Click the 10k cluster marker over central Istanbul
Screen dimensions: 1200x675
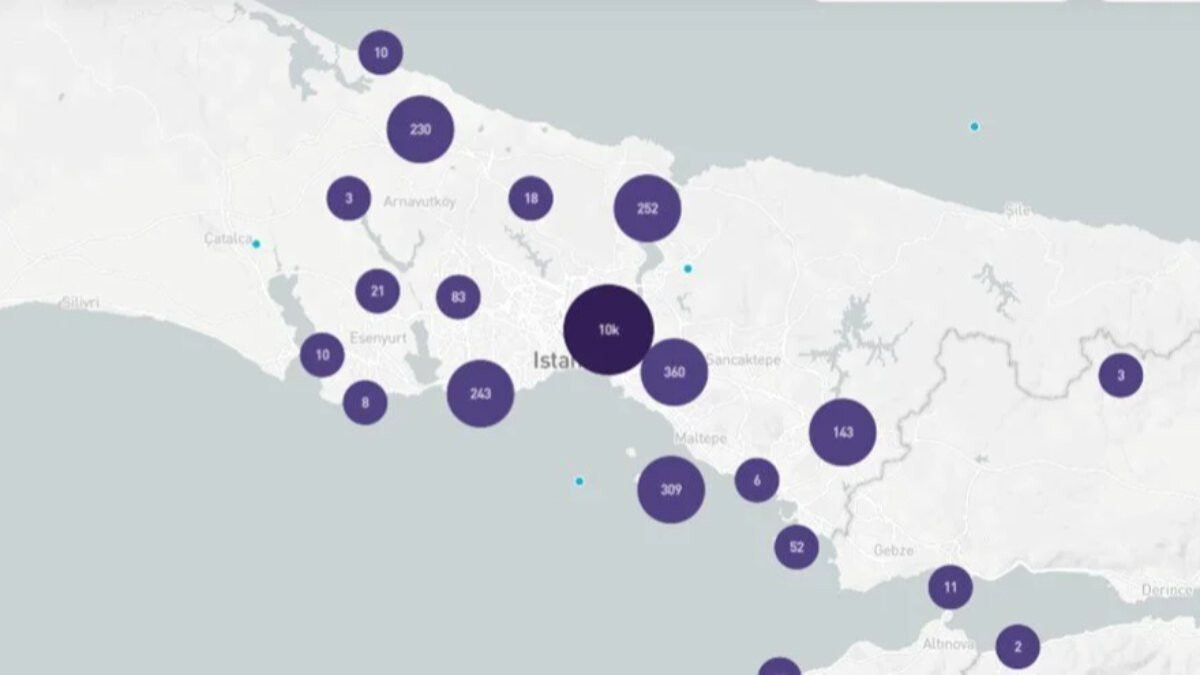[607, 328]
